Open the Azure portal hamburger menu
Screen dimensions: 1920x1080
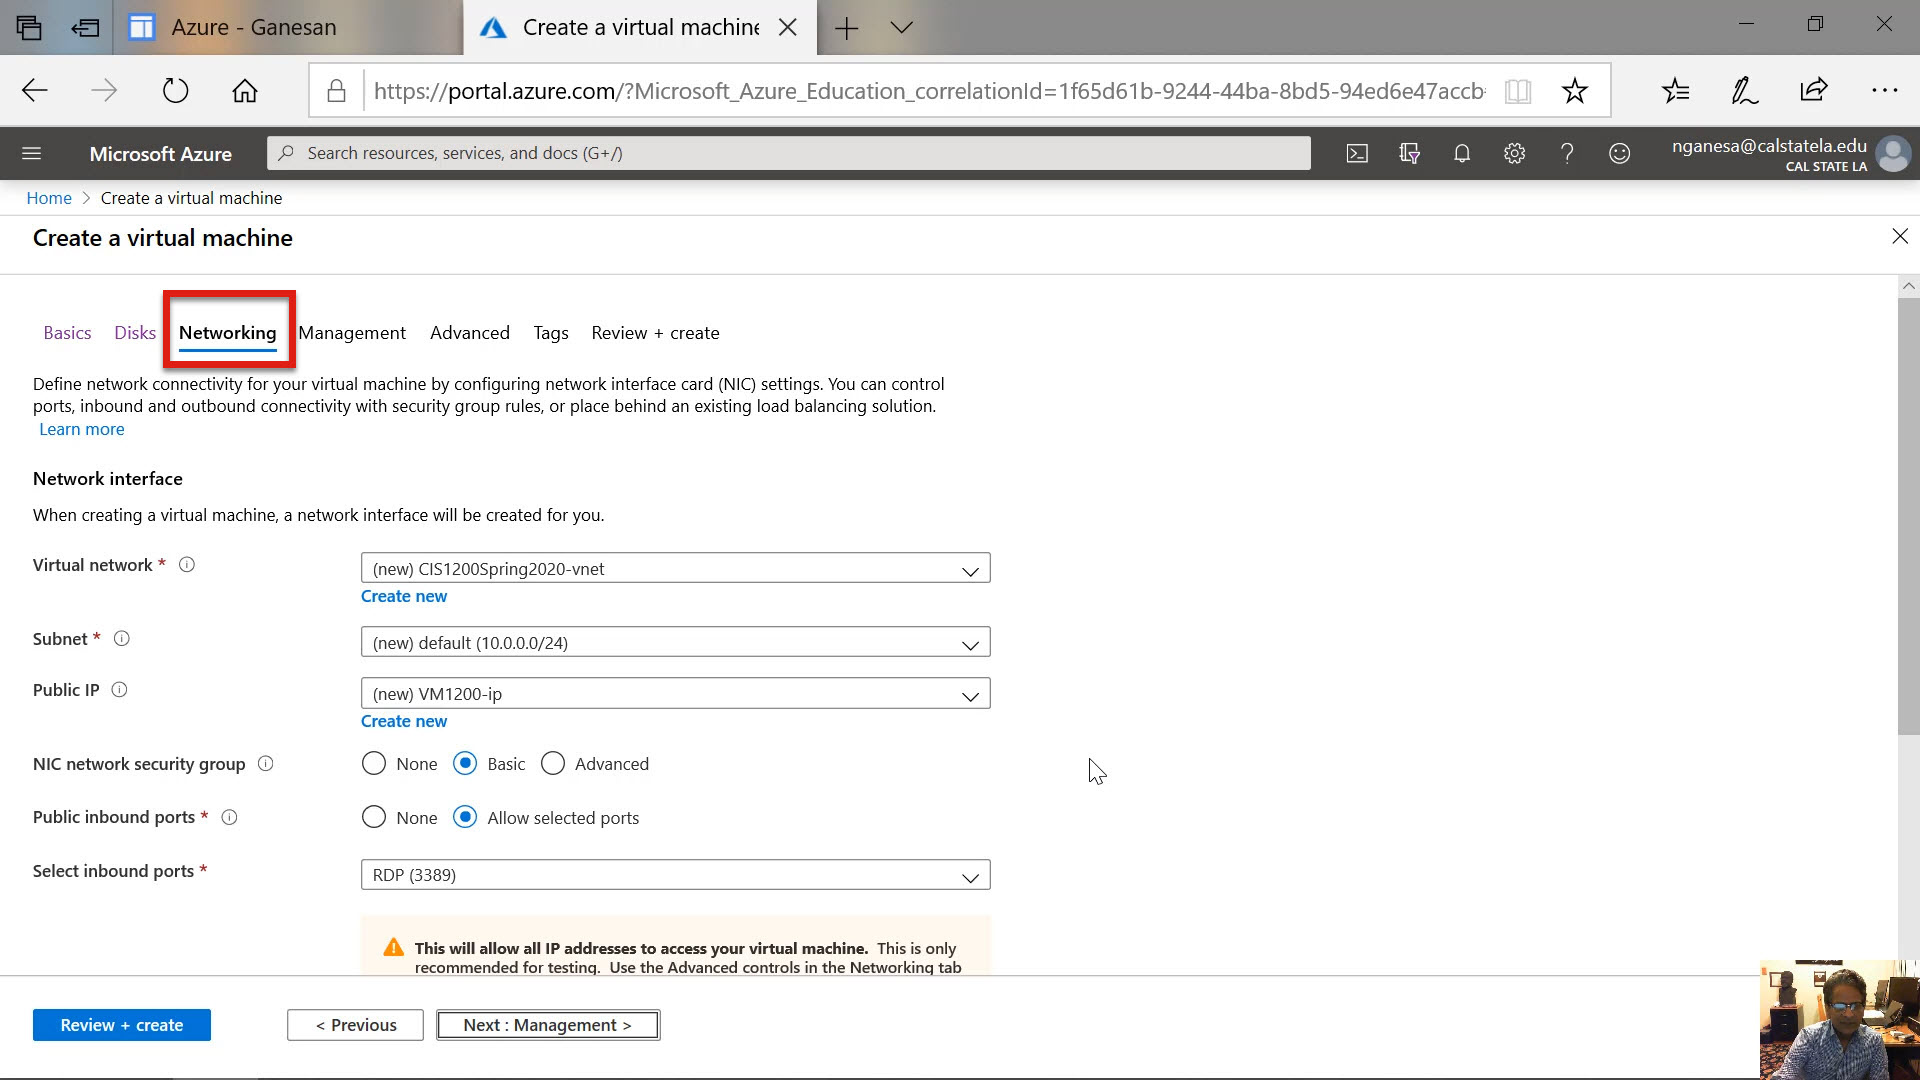click(31, 153)
